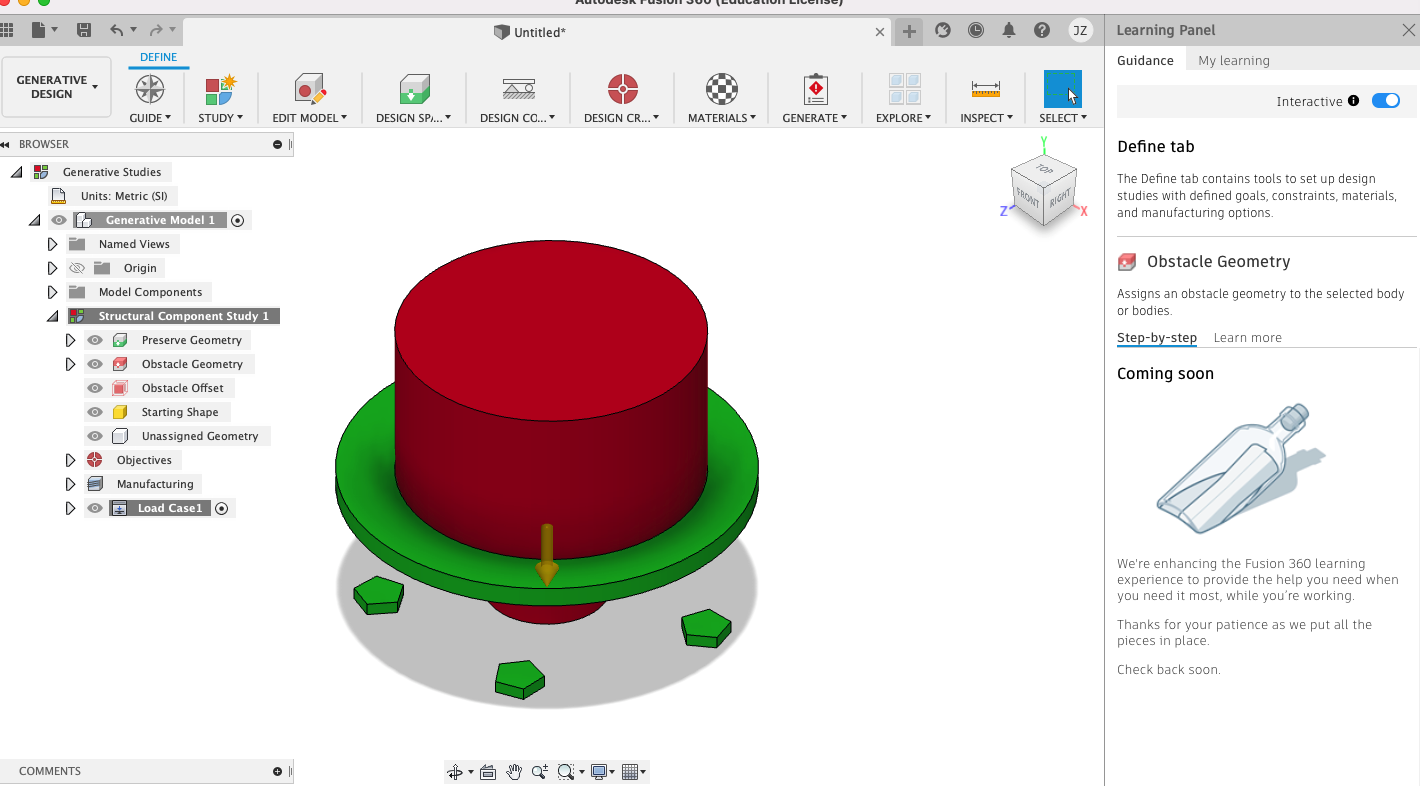Open the data panel grid icon
Viewport: 1420px width, 786px height.
click(7, 31)
